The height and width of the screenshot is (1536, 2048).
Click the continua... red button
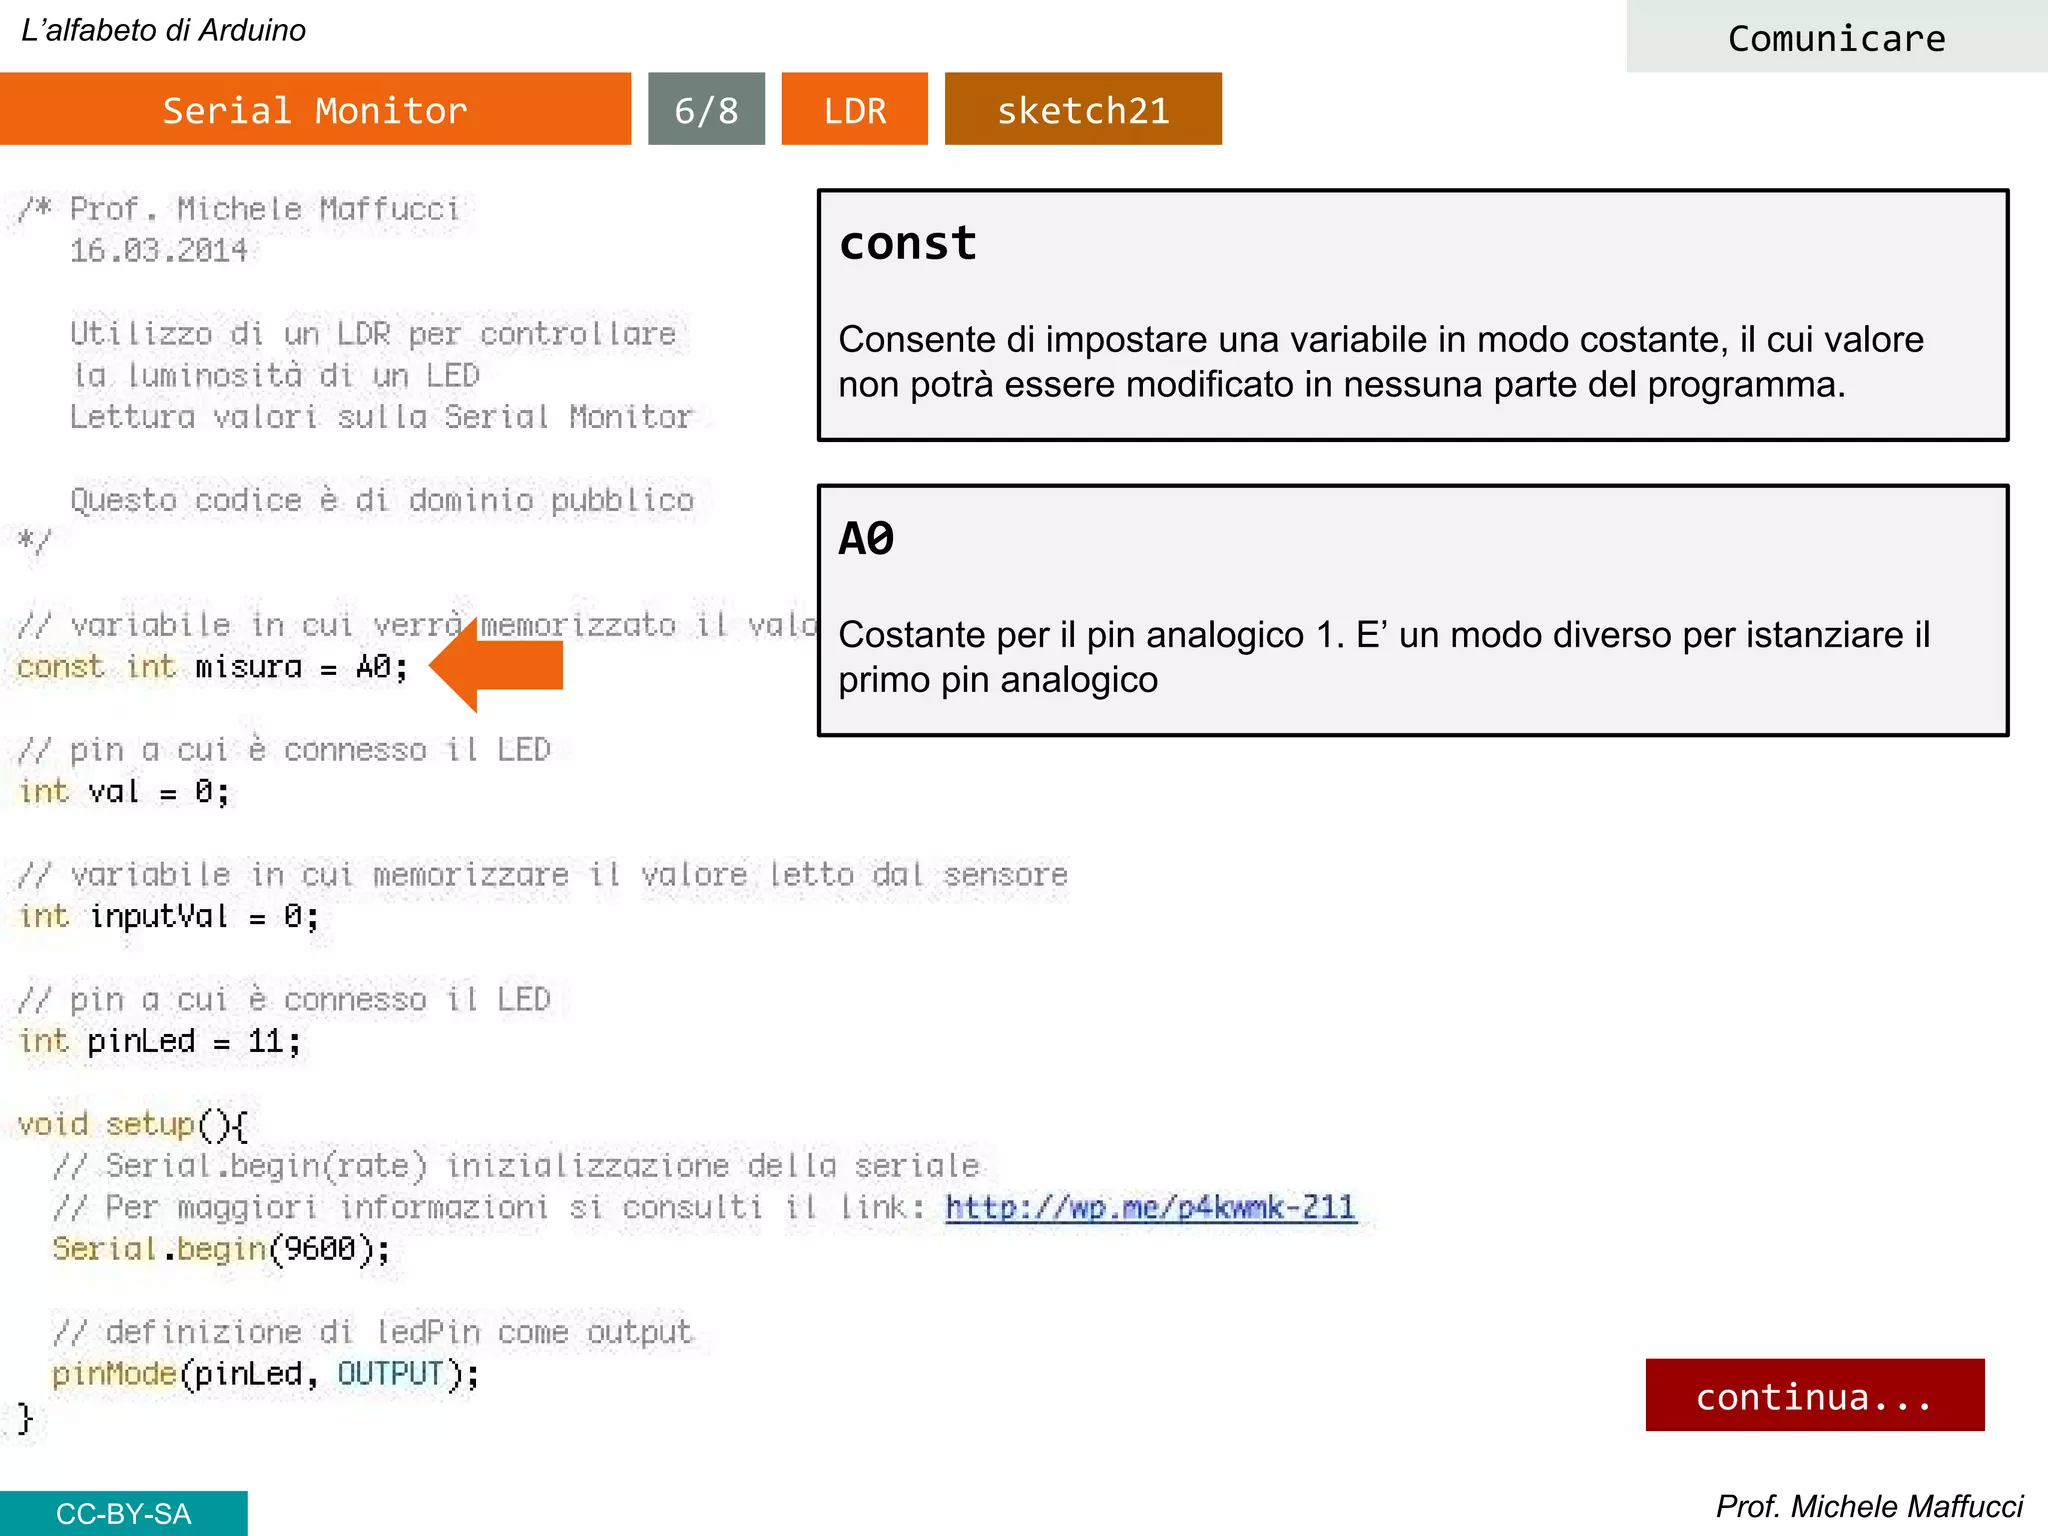point(1815,1395)
